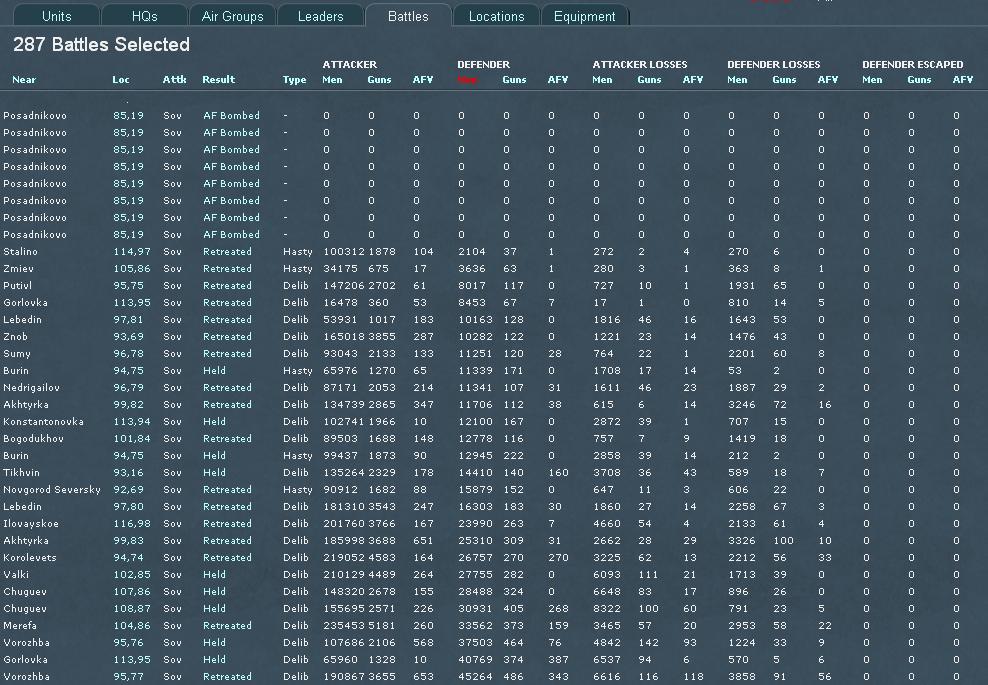988x685 pixels.
Task: Open location 104,86 near Merefa
Action: pos(132,626)
